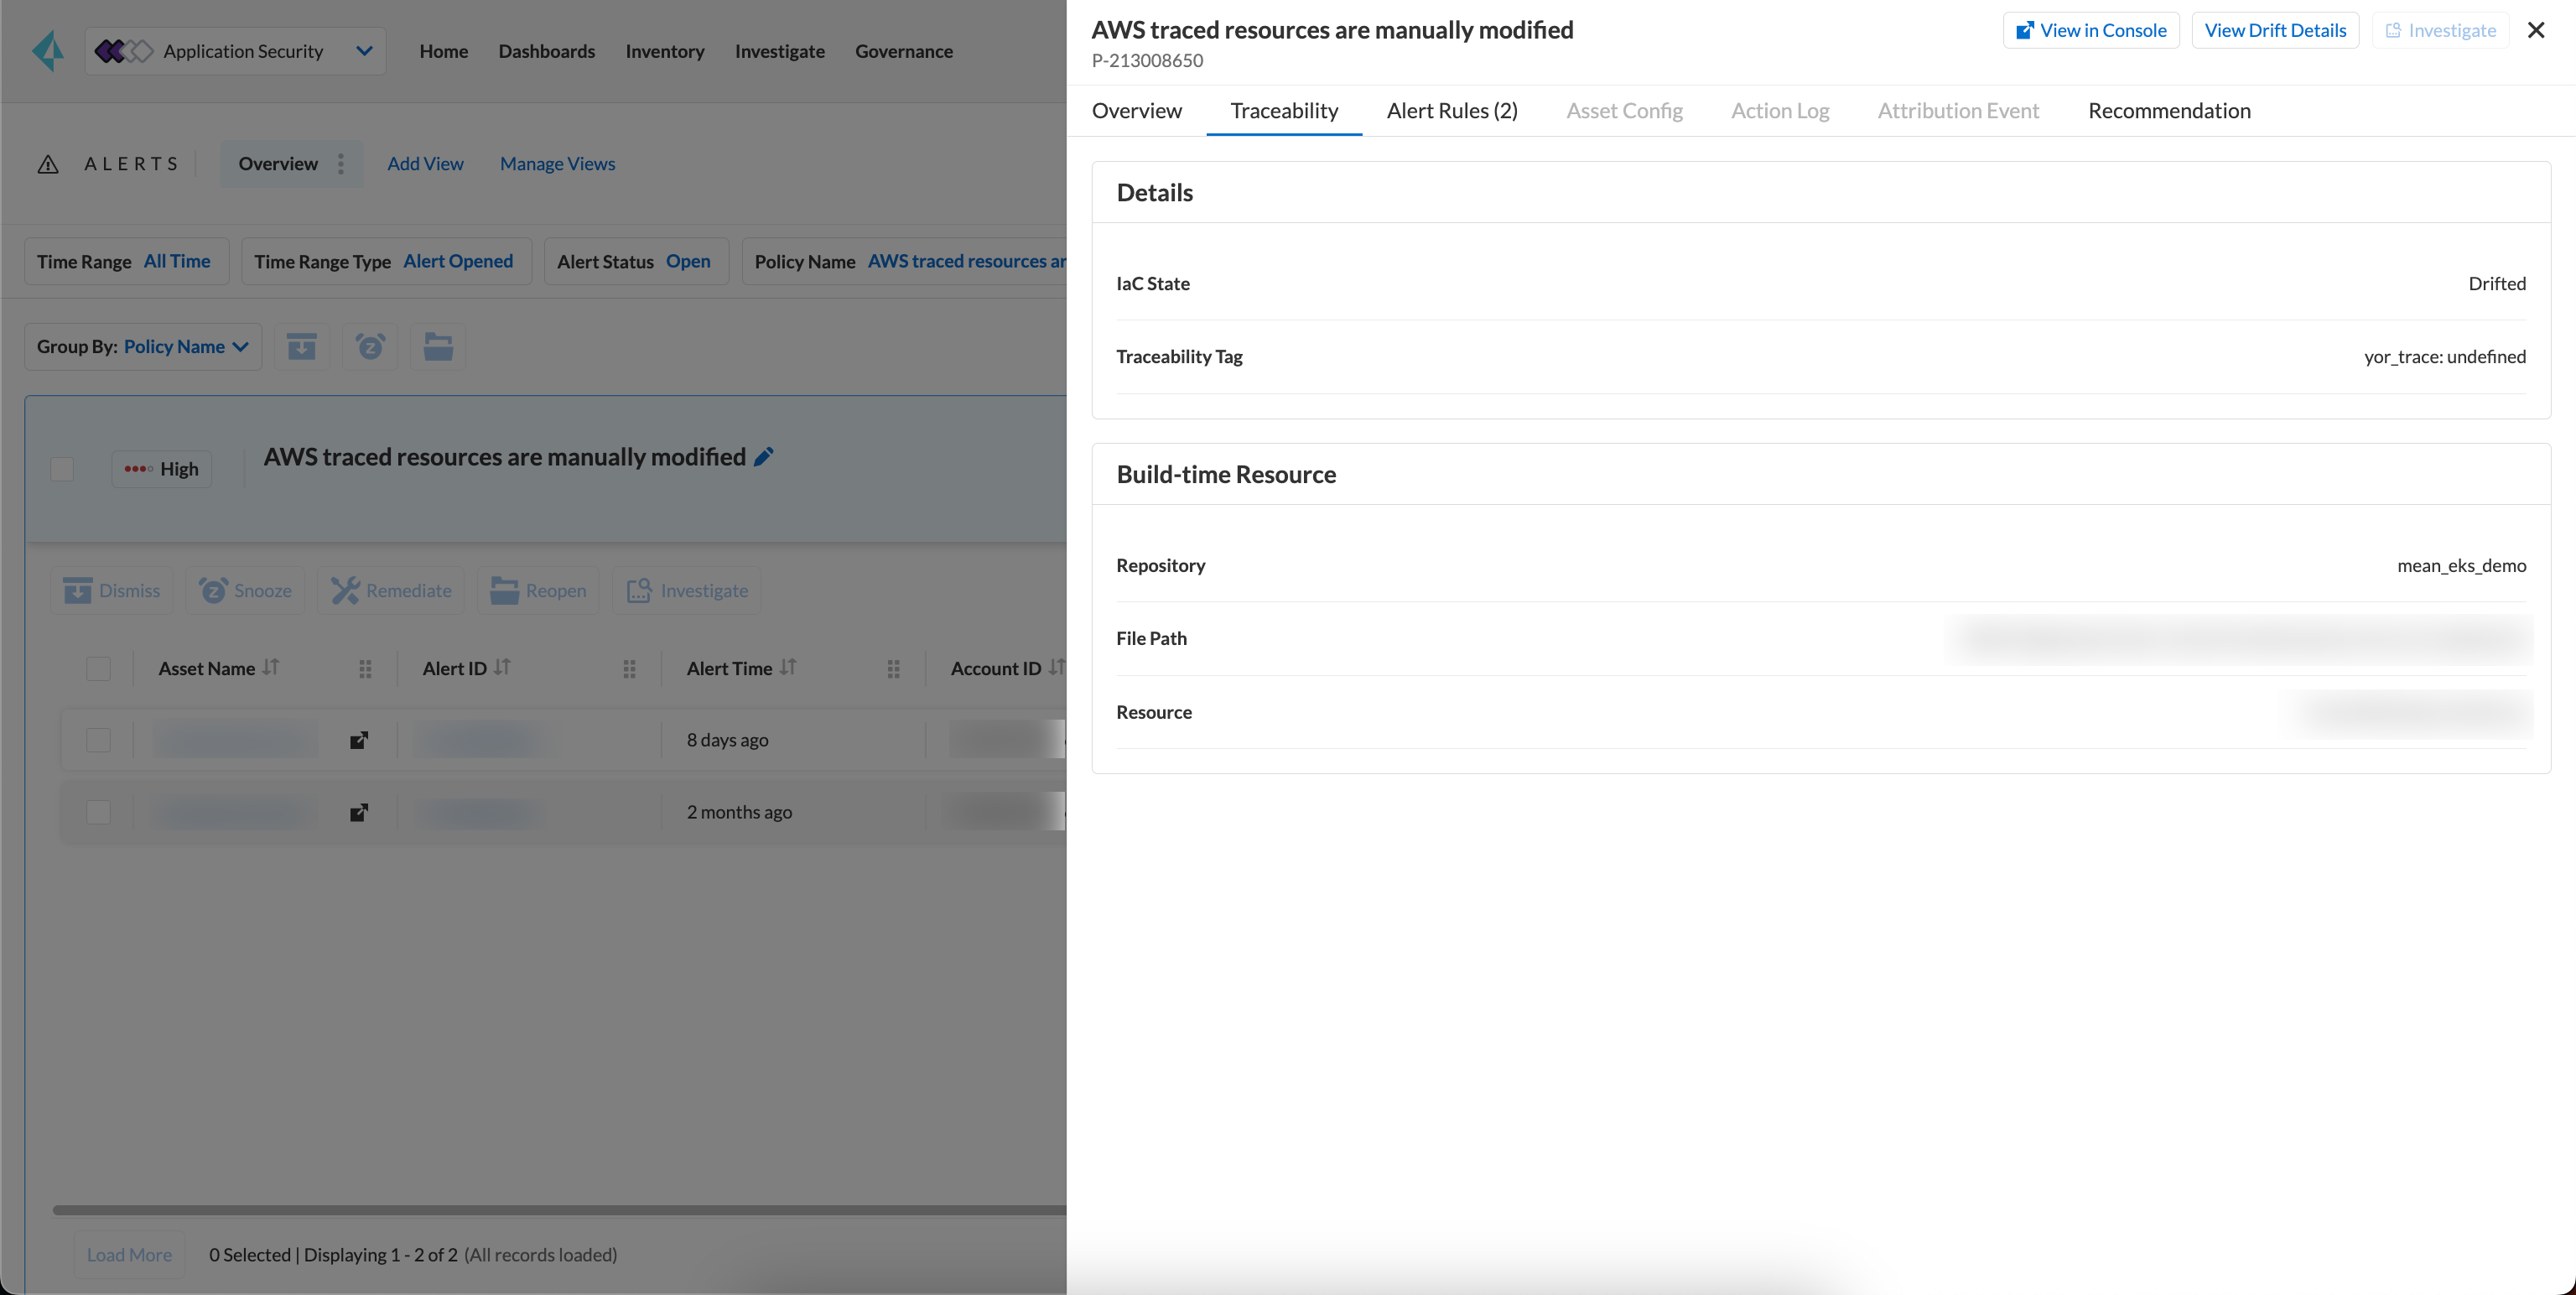The width and height of the screenshot is (2576, 1295).
Task: Click the View Drift Details button
Action: 2276,30
